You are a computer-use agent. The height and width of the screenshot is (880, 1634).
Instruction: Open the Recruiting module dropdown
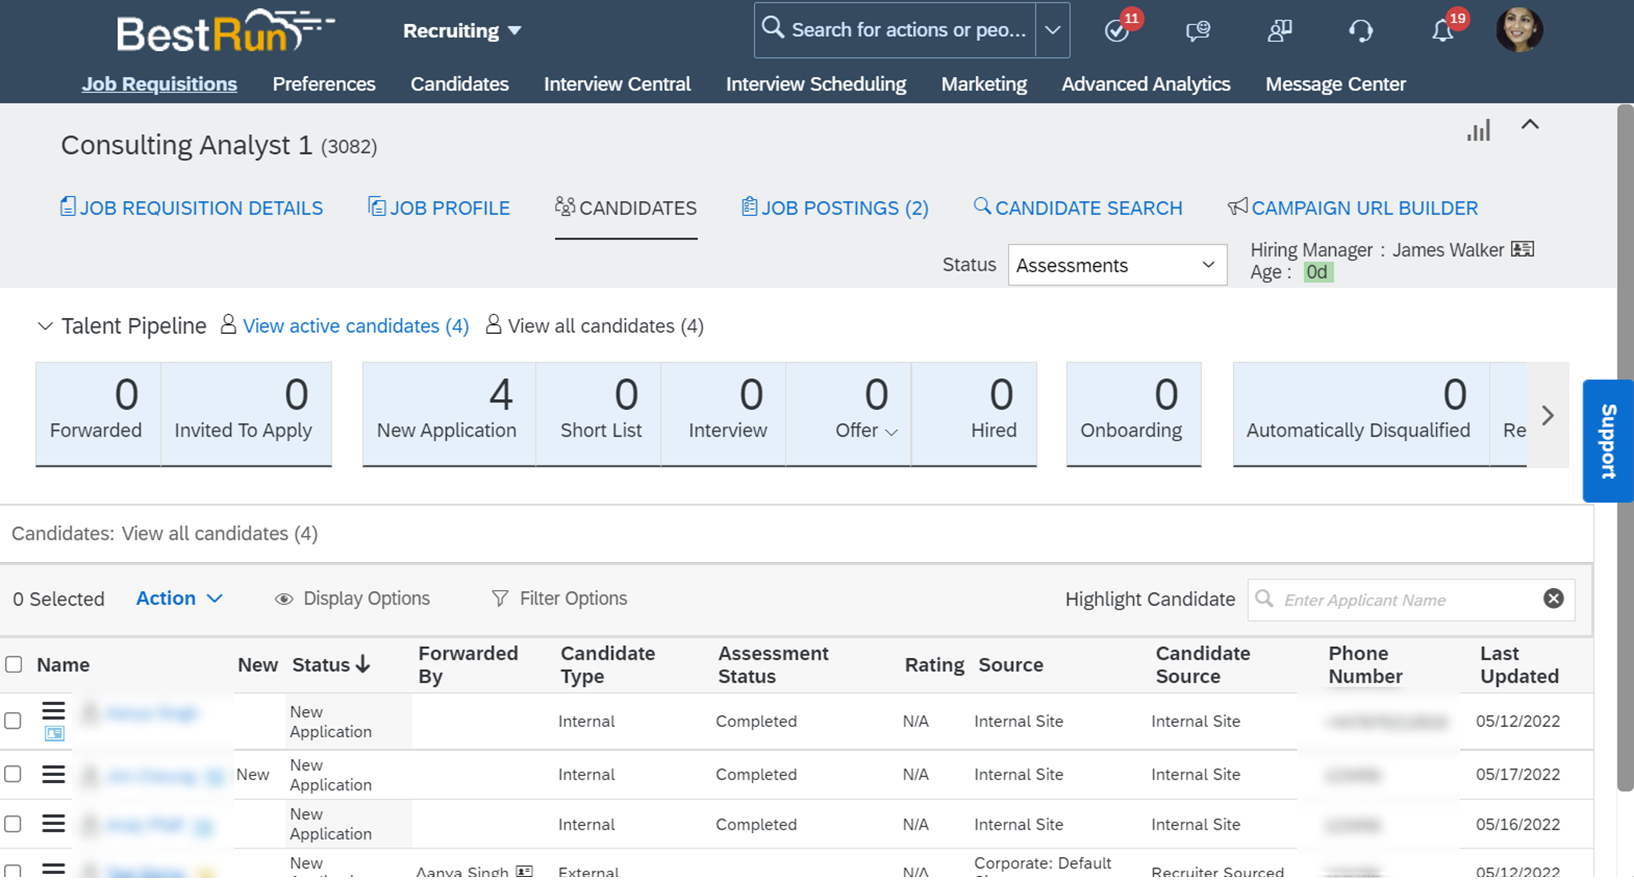(x=462, y=31)
